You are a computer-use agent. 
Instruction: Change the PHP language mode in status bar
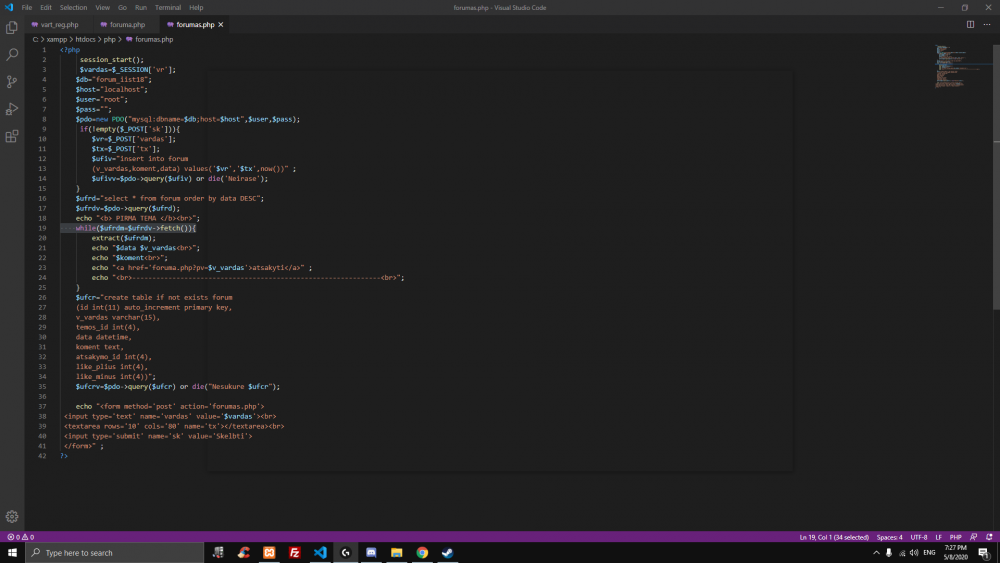[x=955, y=537]
